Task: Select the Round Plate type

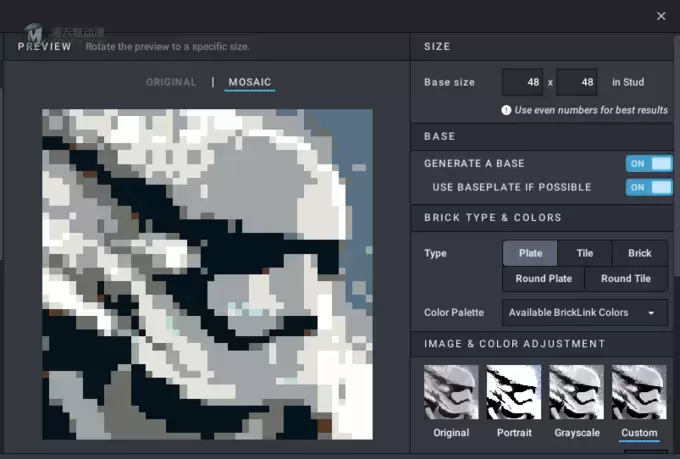Action: click(x=543, y=279)
